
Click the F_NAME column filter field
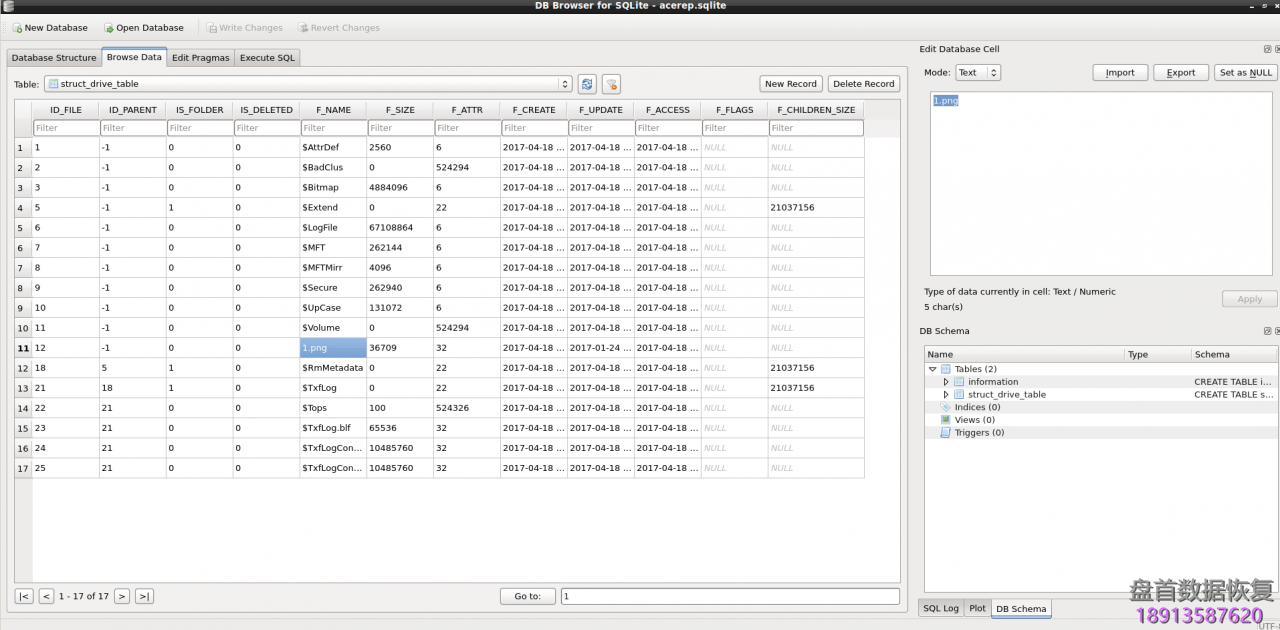(333, 128)
